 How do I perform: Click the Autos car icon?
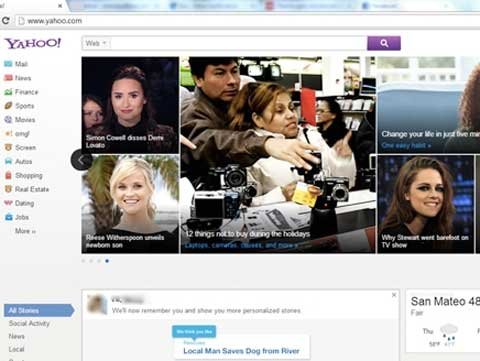(x=8, y=161)
